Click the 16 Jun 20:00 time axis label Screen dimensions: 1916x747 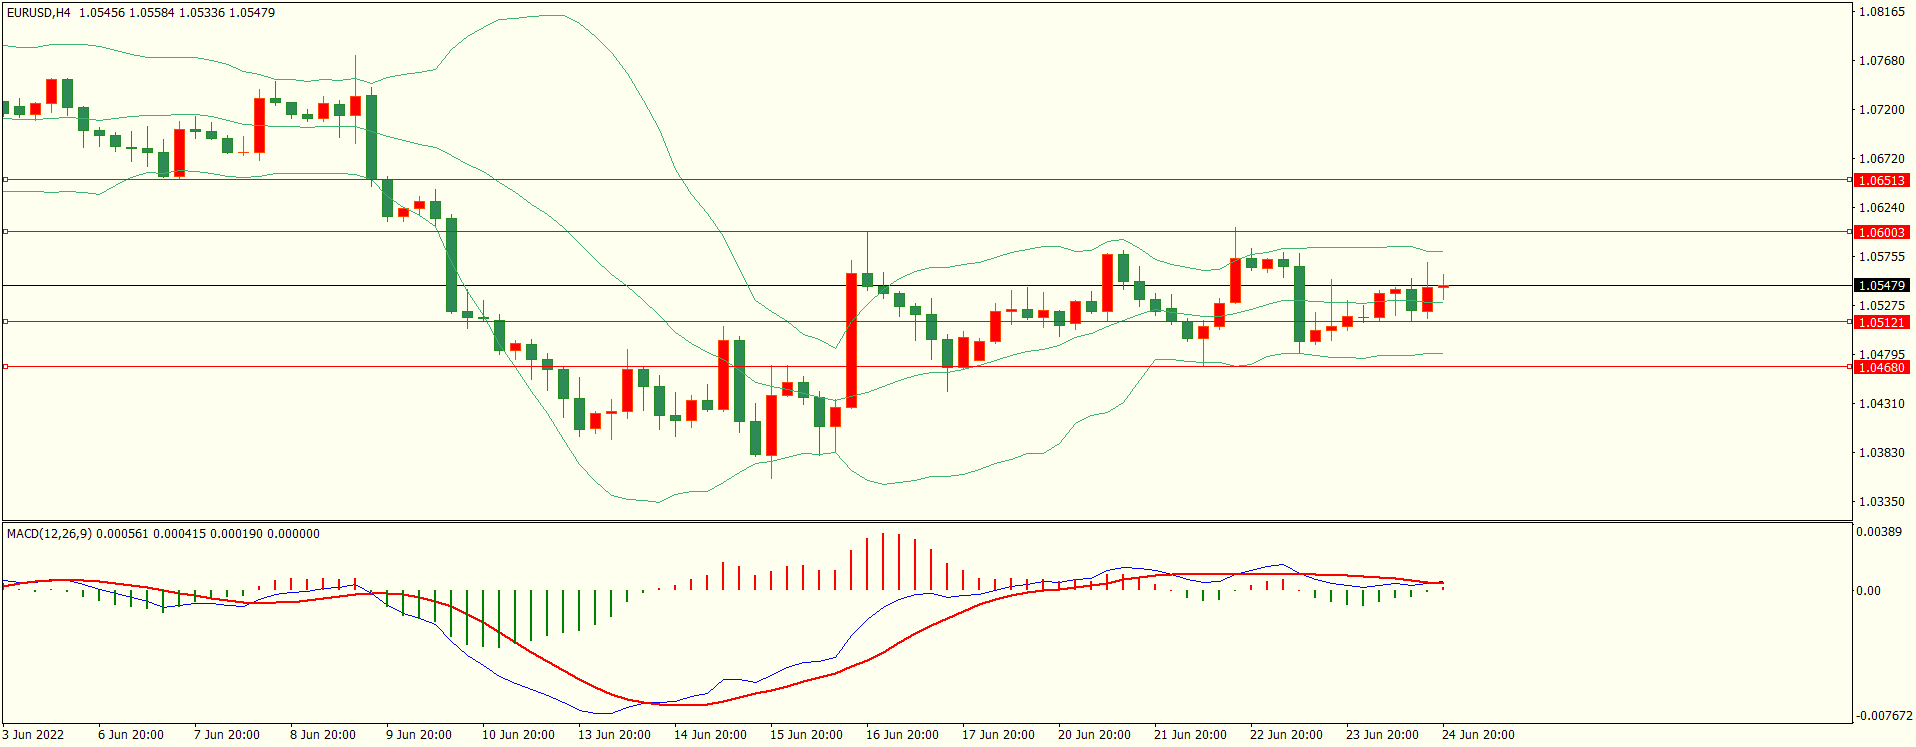(902, 735)
